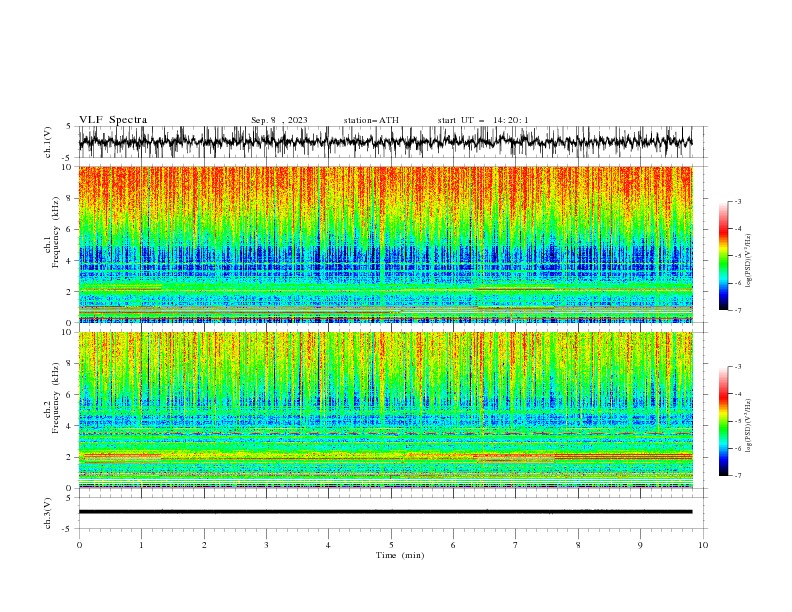Click inside the ch.2 spectrogram panel

pyautogui.click(x=385, y=410)
